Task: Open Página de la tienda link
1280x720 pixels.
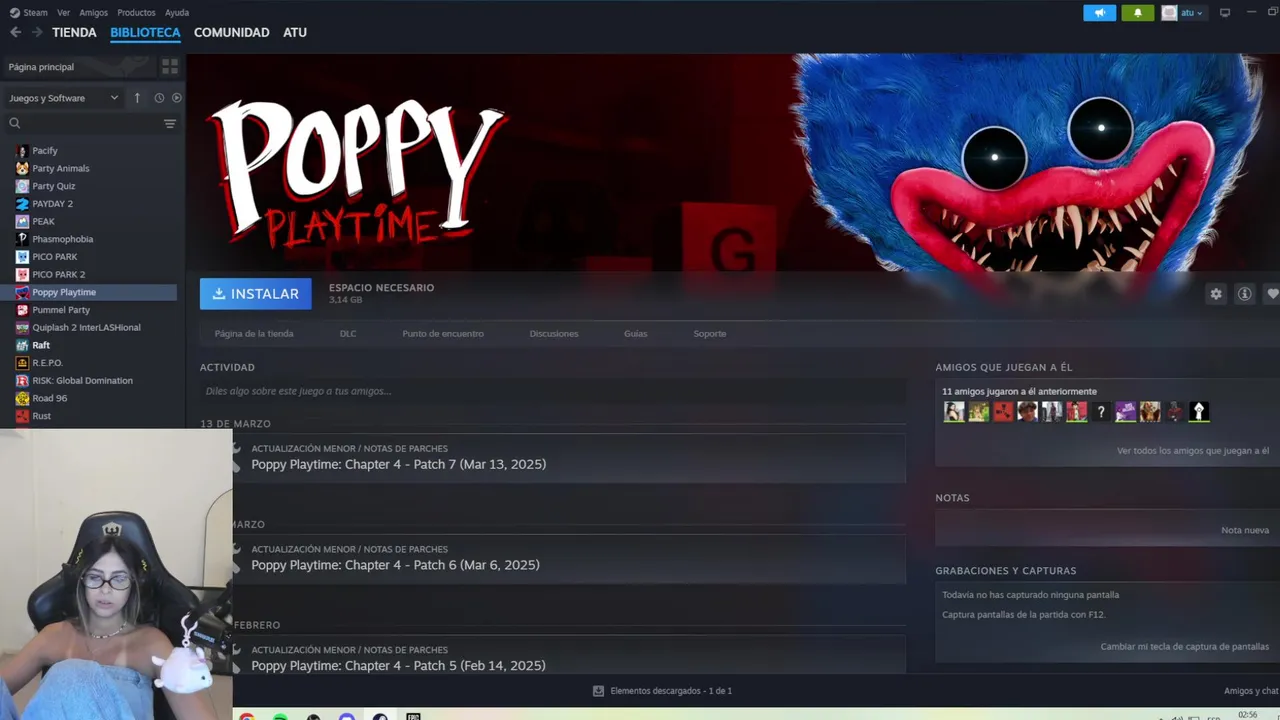Action: tap(254, 334)
